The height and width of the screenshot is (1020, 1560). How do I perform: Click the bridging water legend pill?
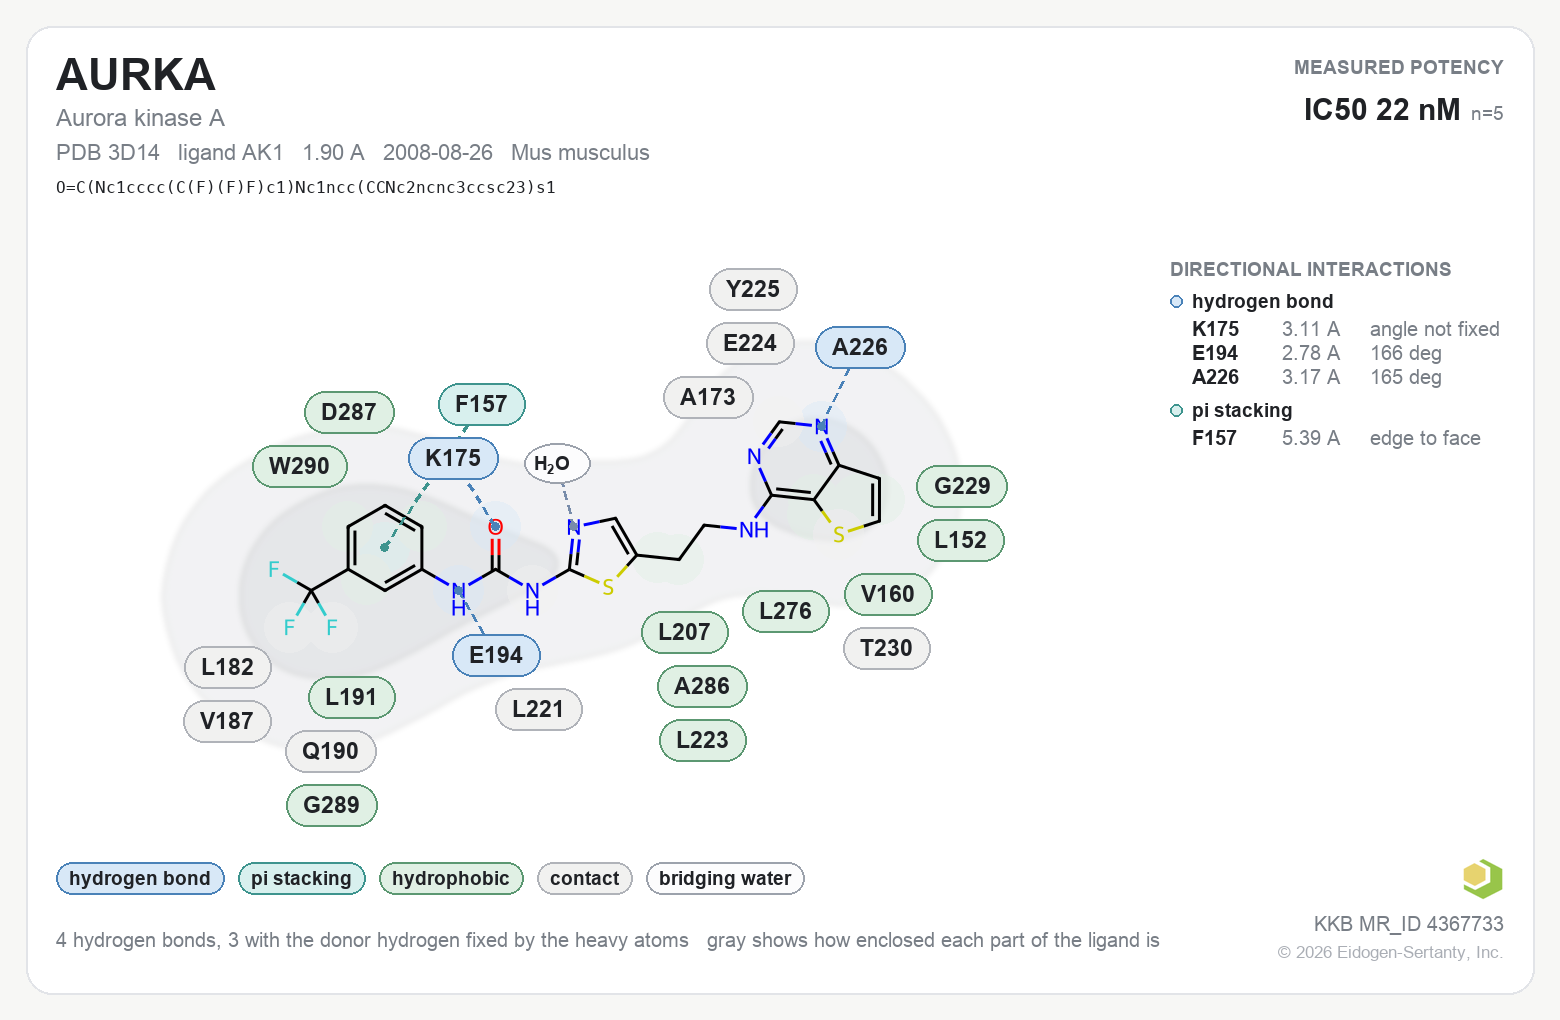click(725, 878)
